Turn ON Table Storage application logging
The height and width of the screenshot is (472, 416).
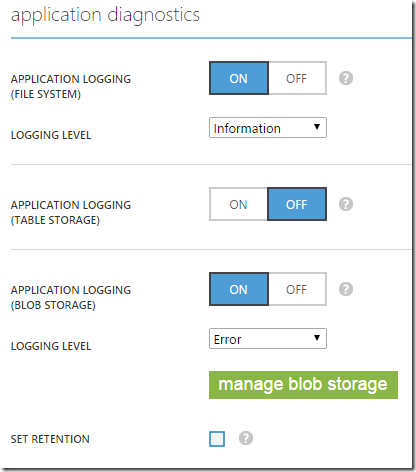coord(238,204)
